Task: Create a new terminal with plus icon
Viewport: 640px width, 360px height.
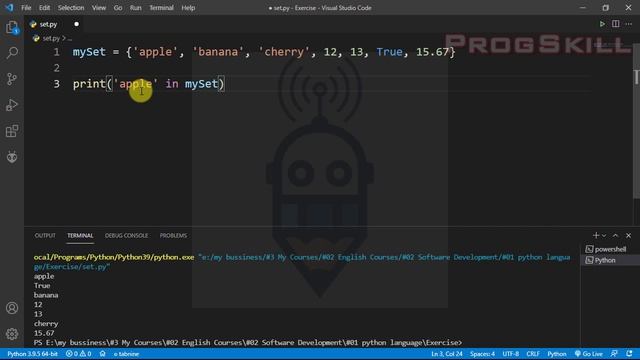Action: (596, 236)
